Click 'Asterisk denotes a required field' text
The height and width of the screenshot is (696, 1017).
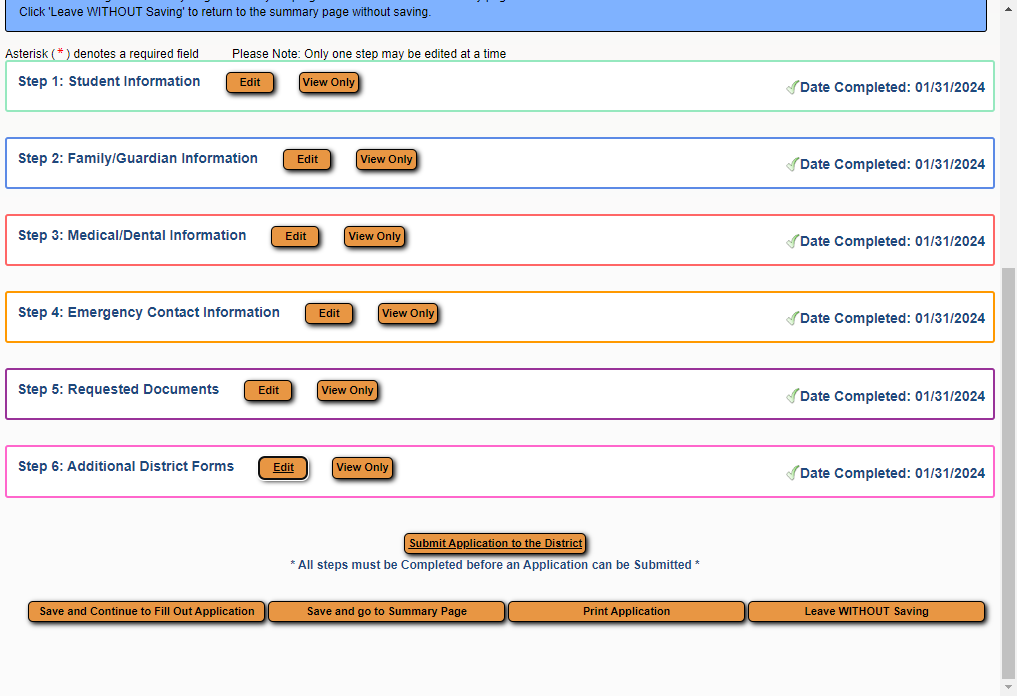tap(102, 54)
